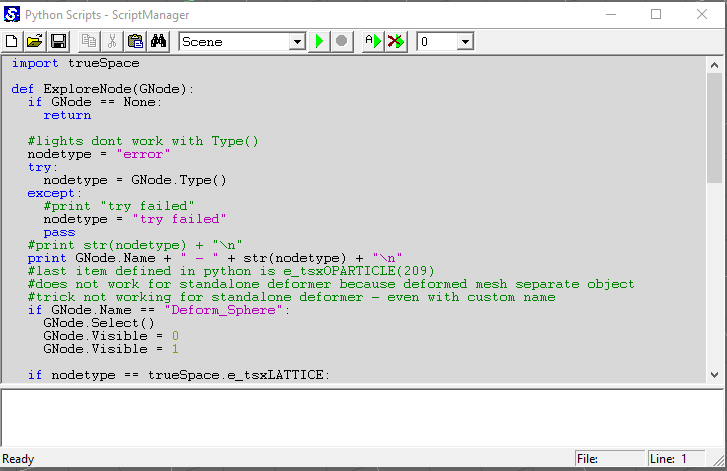The width and height of the screenshot is (727, 471).
Task: Click the "Deform_Sphere" string in code
Action: 223,310
